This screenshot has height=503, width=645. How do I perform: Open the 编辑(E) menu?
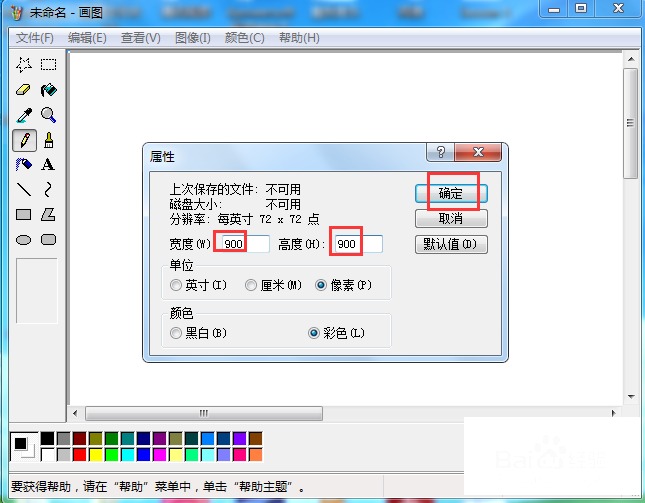pyautogui.click(x=87, y=38)
